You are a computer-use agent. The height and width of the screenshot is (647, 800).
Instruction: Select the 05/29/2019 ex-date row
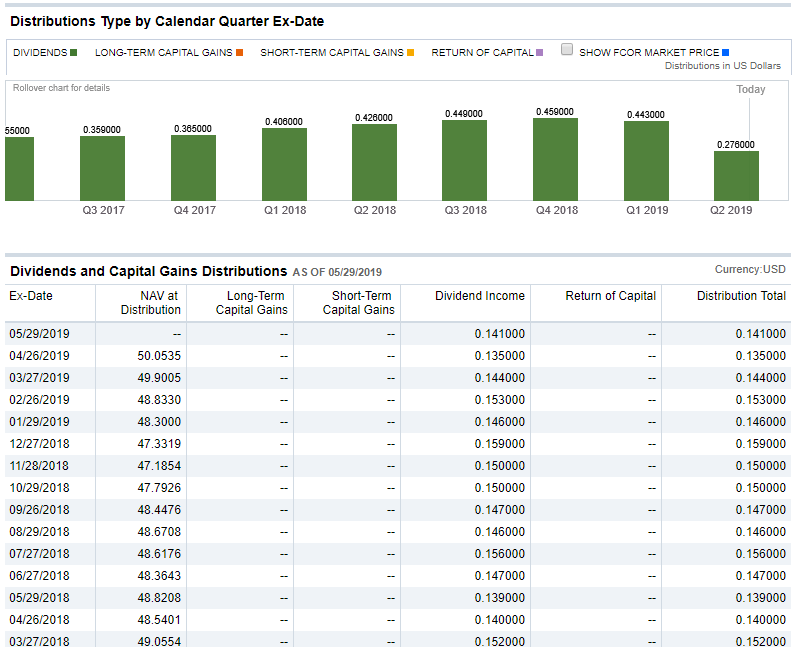[39, 334]
